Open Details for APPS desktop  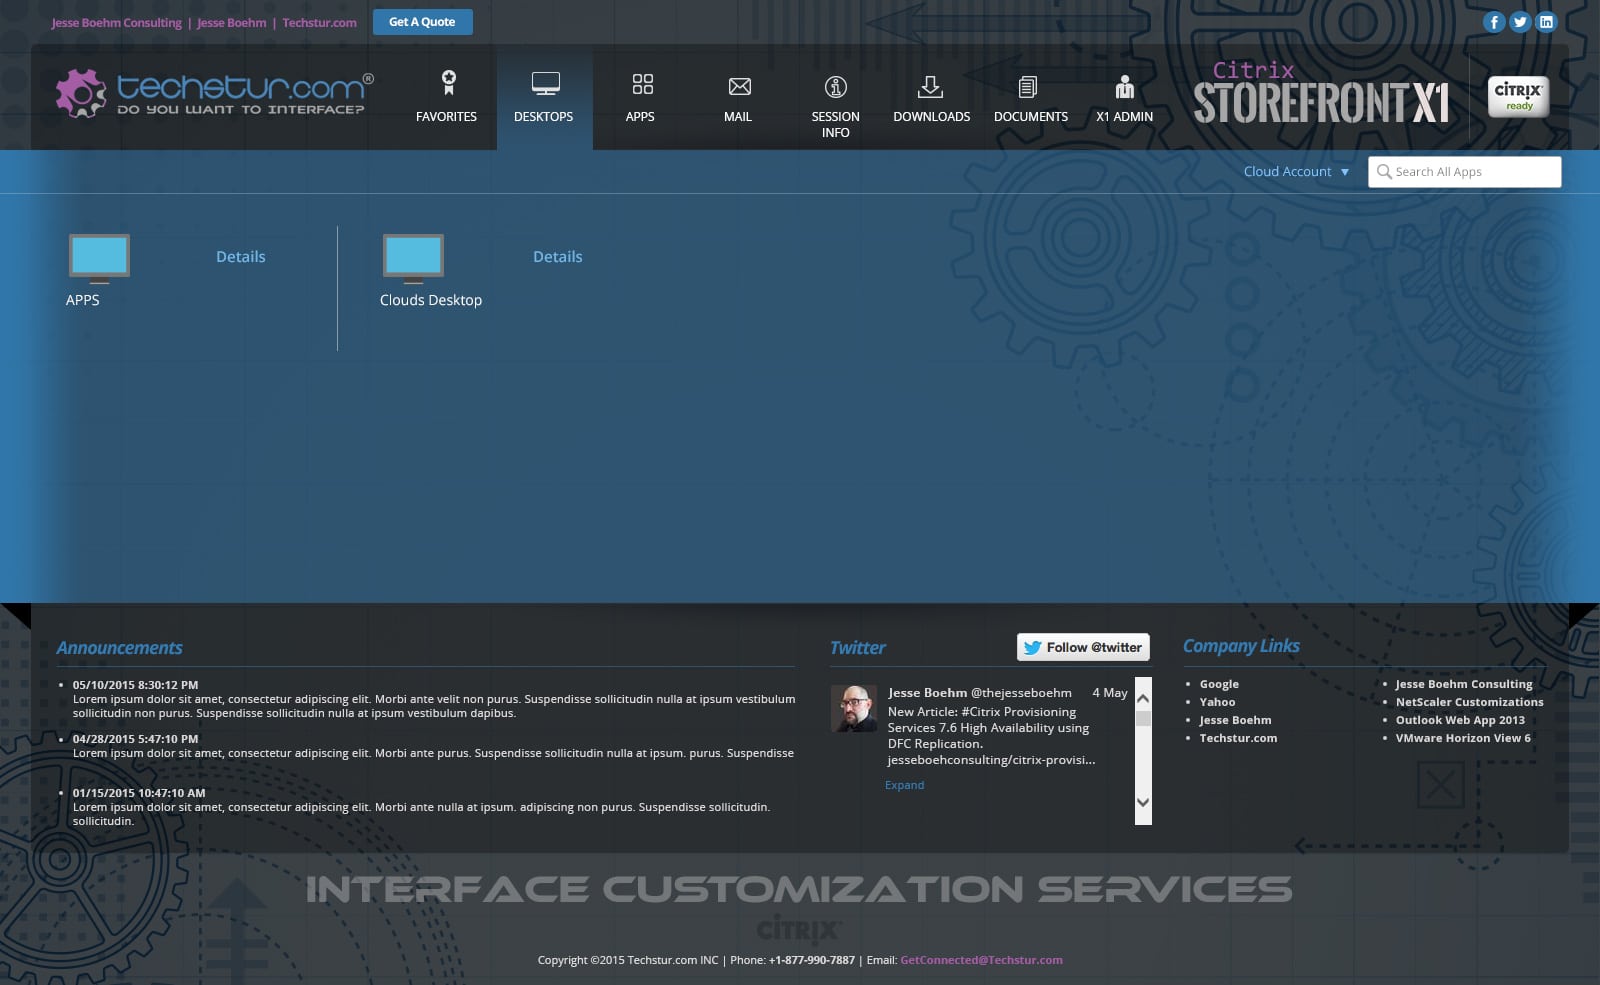tap(241, 257)
